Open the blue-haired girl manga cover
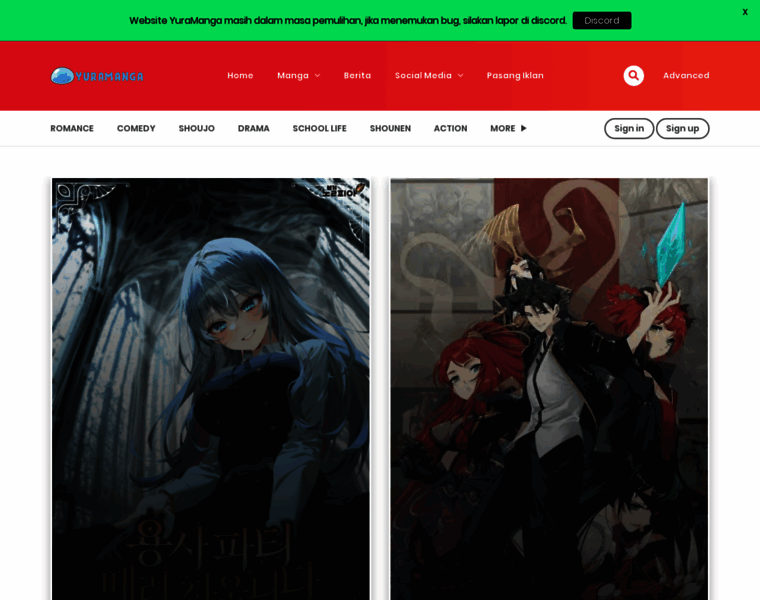The height and width of the screenshot is (600, 760). coord(211,389)
